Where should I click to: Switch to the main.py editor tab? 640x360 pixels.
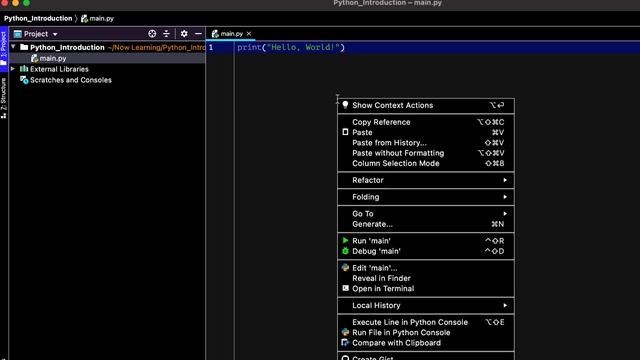[x=231, y=34]
